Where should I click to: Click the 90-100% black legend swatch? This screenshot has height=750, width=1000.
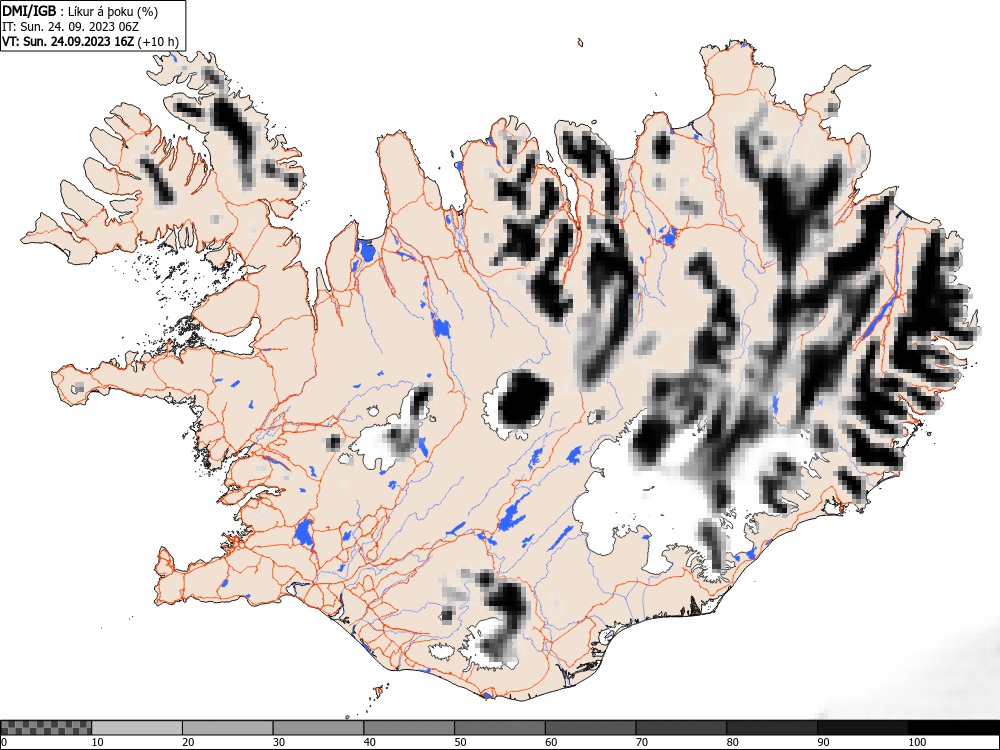tap(862, 728)
